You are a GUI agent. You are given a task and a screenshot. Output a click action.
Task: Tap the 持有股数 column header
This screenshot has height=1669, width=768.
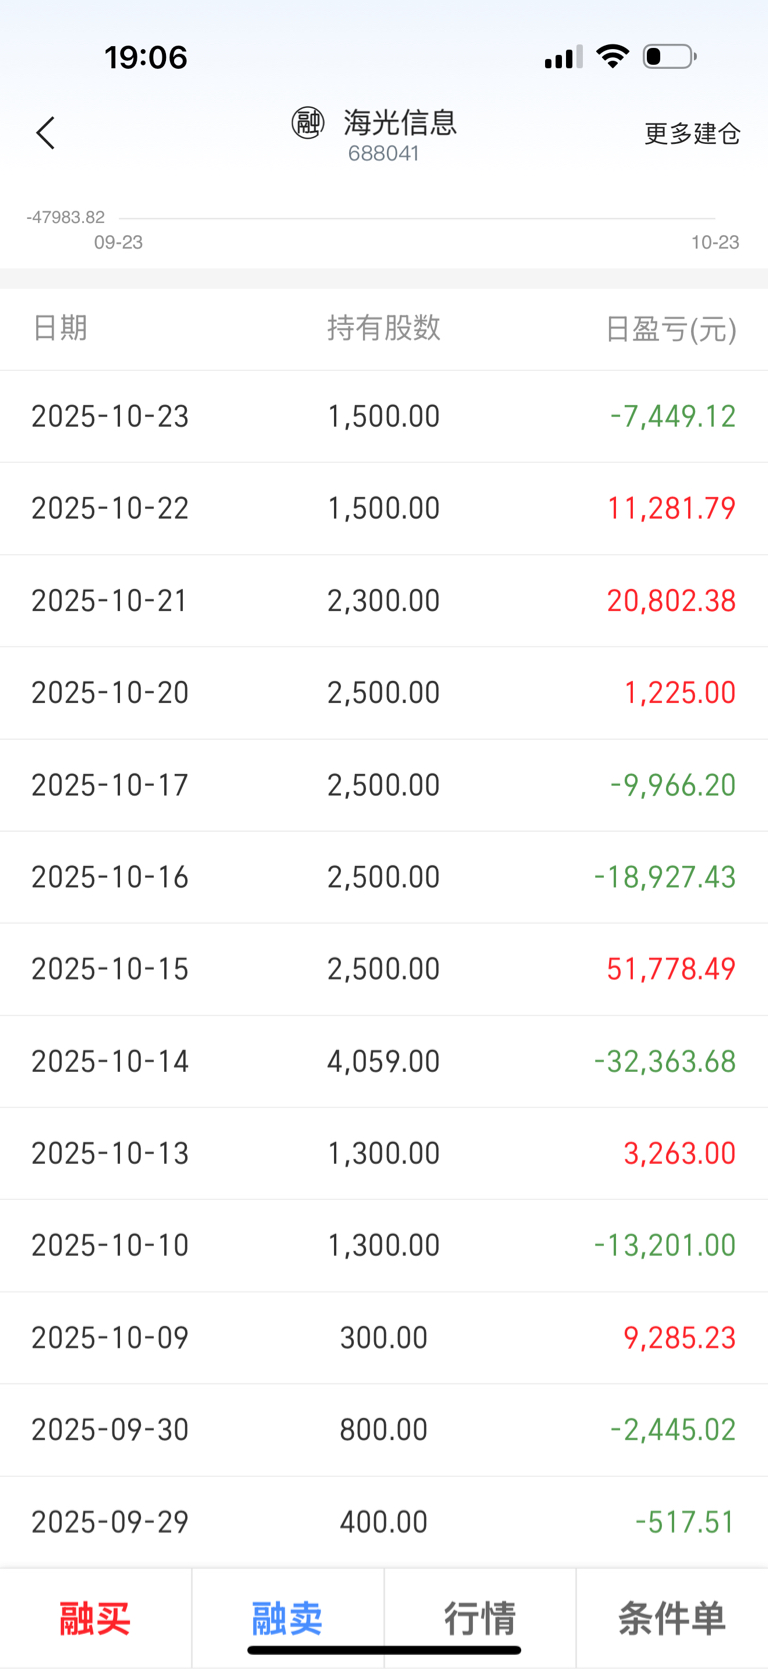point(383,328)
